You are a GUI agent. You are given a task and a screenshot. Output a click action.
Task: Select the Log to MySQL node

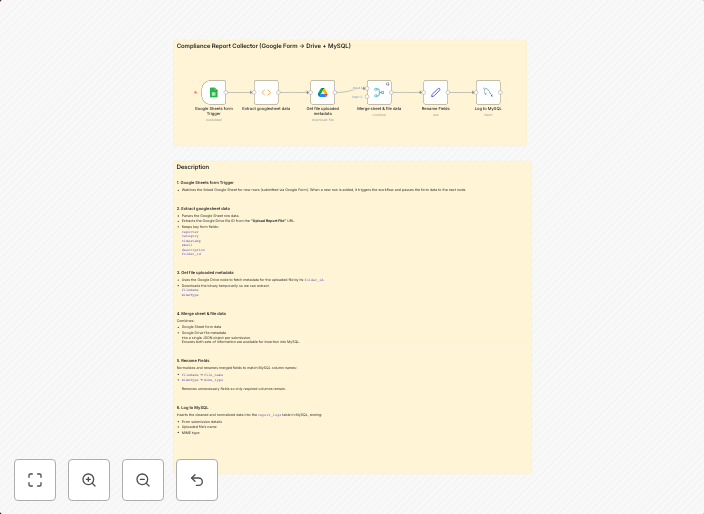488,92
